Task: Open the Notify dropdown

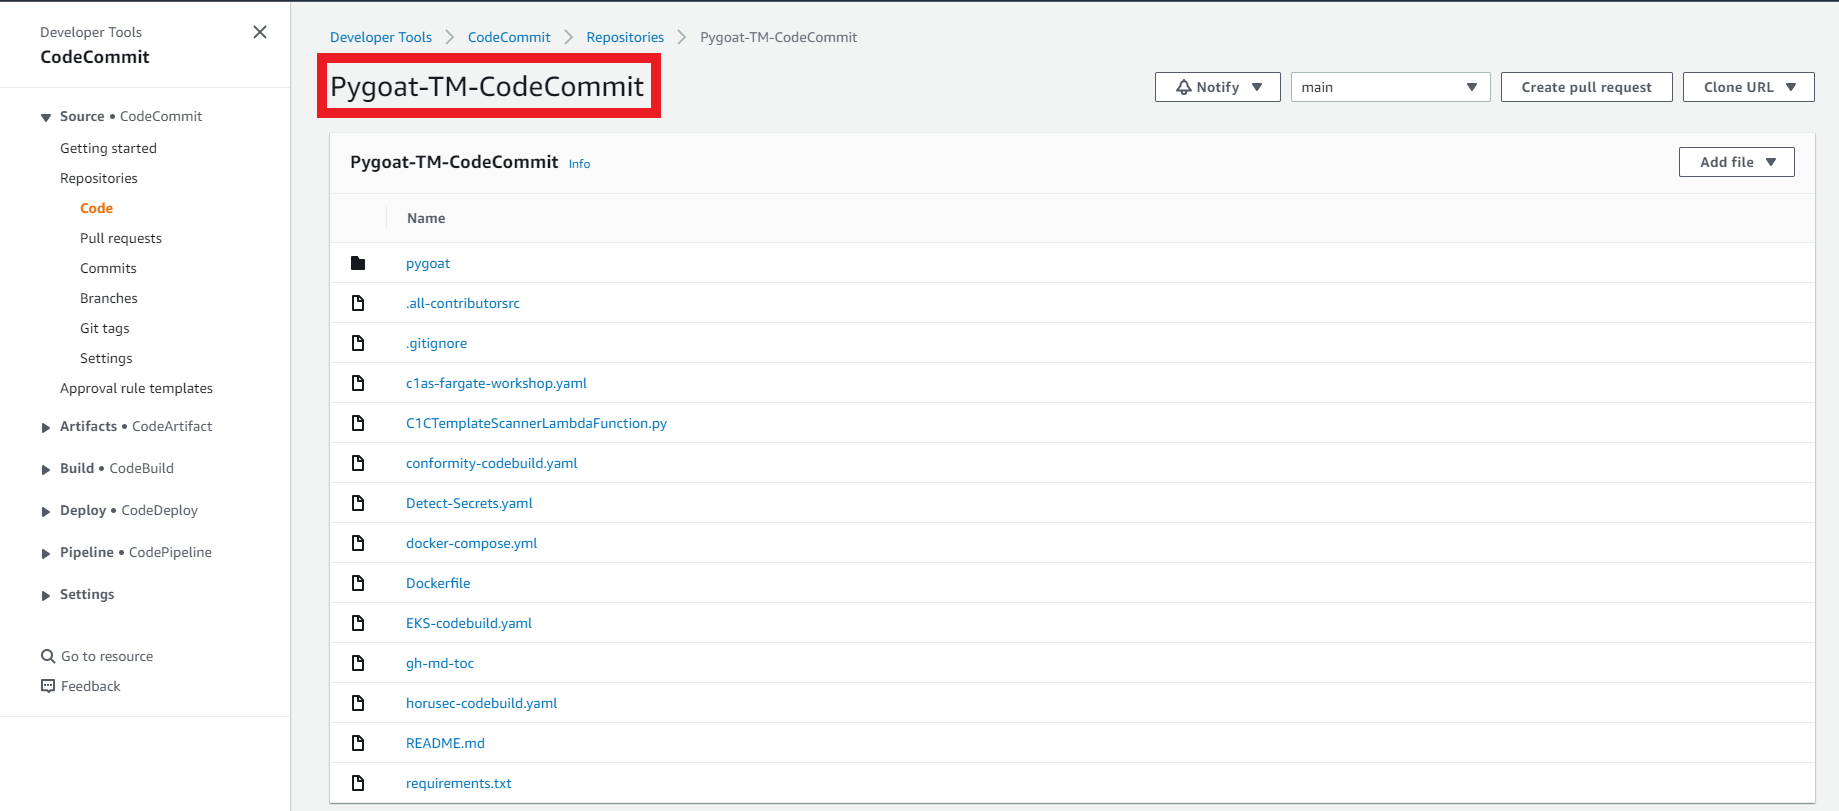Action: click(1217, 87)
